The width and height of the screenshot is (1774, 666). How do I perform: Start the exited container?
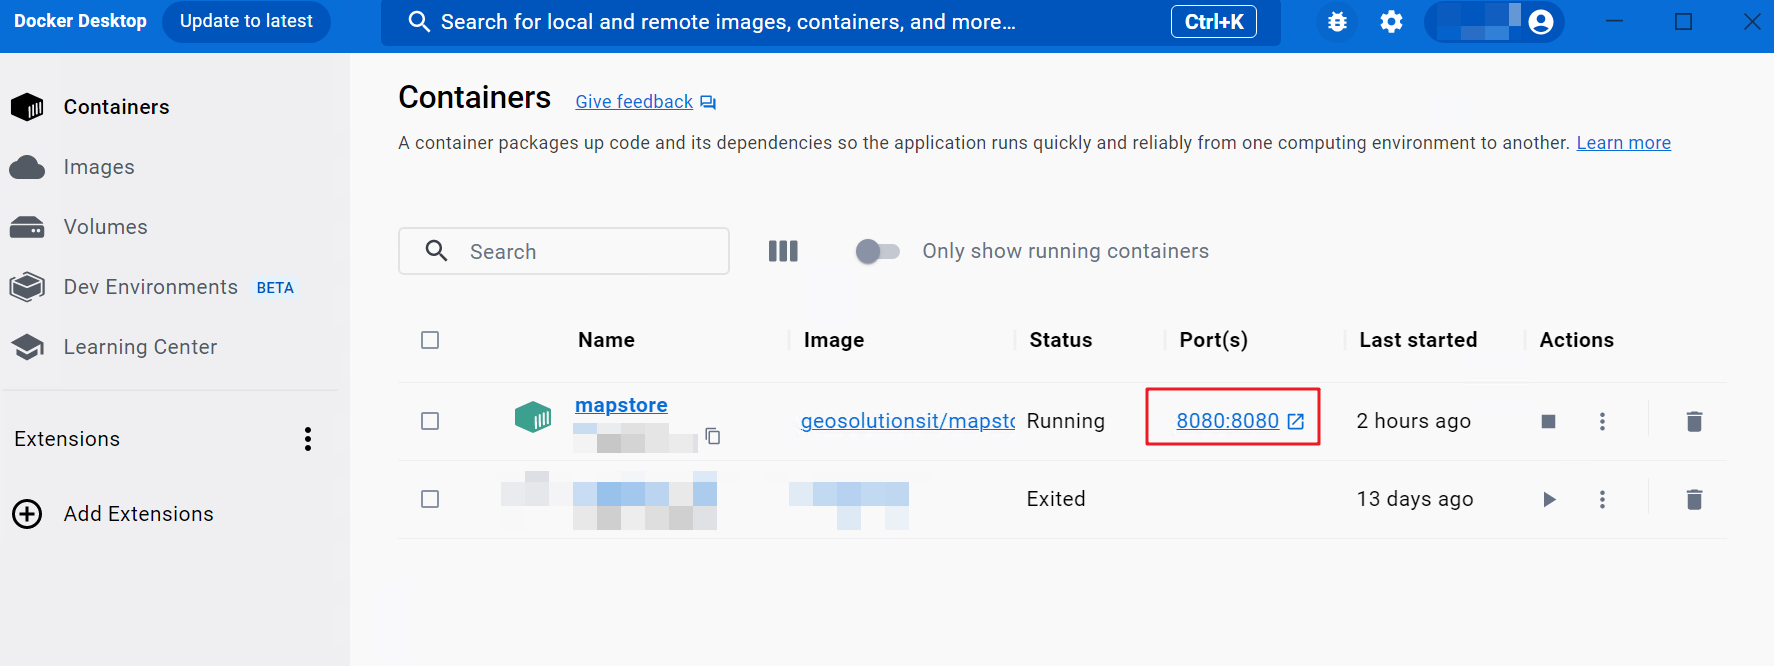click(1548, 499)
